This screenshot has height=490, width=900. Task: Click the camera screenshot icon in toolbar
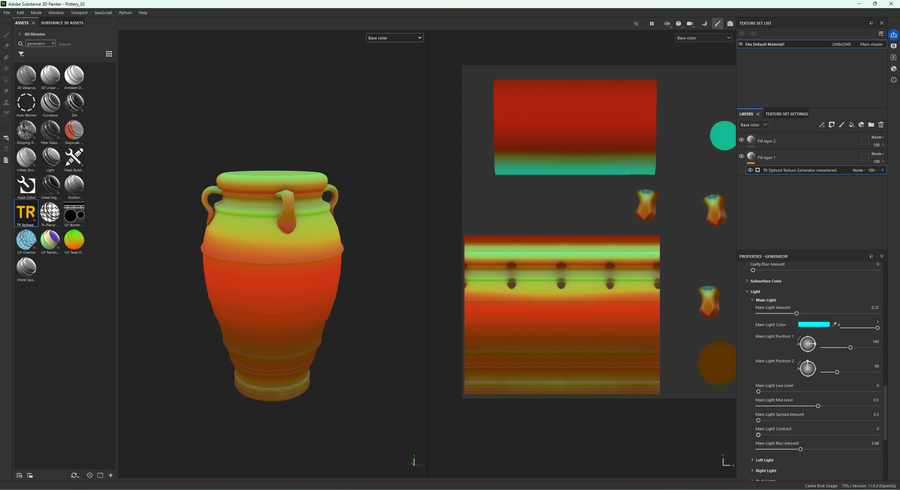(729, 23)
